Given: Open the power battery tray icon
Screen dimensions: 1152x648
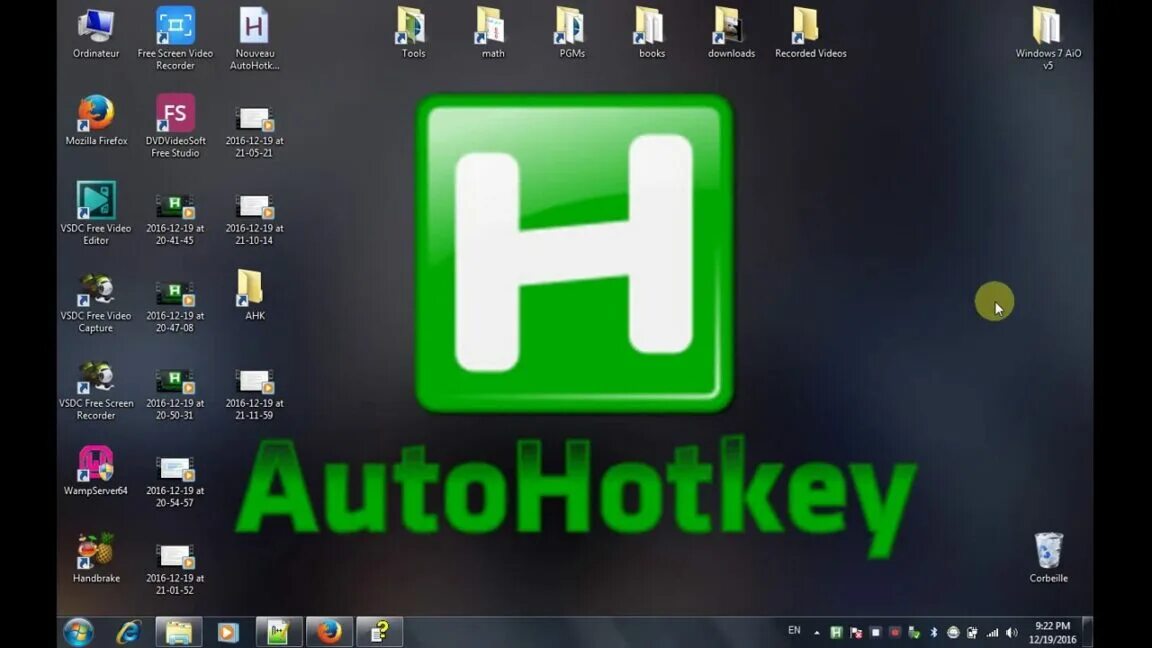Looking at the screenshot, I should pos(973,633).
